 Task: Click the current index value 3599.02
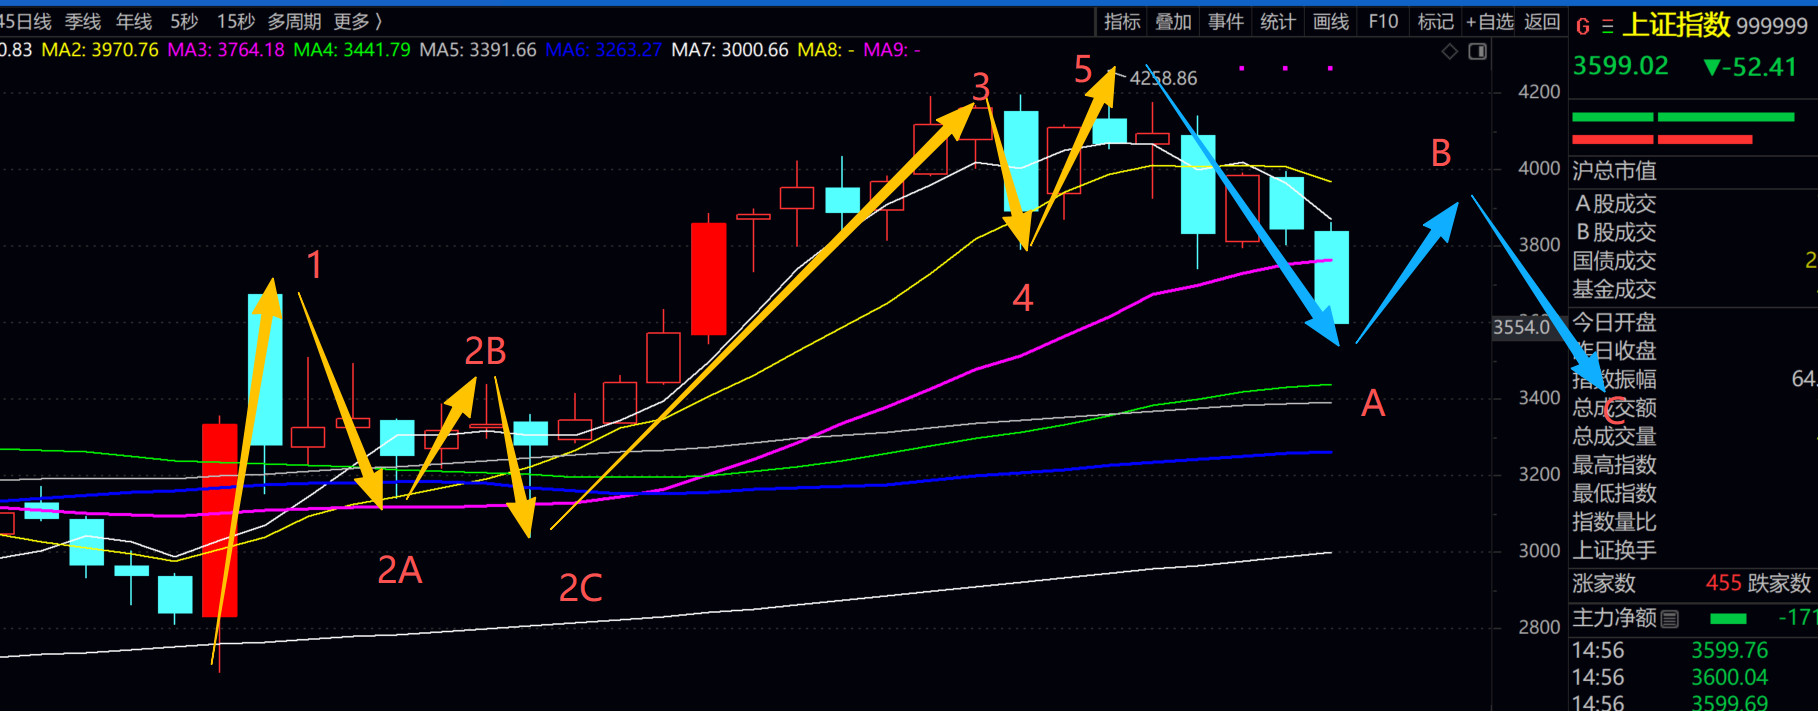click(x=1621, y=66)
